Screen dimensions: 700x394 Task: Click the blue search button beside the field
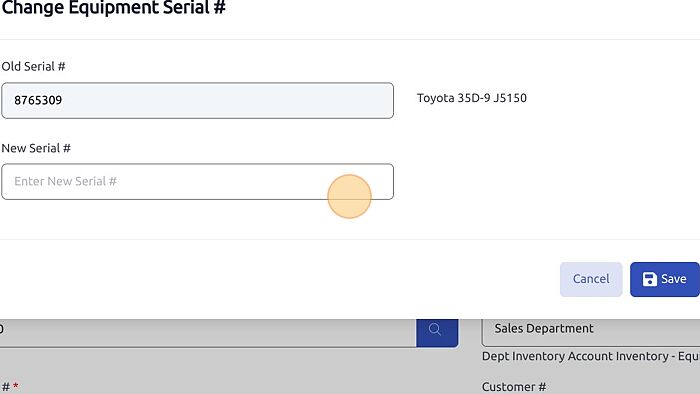pyautogui.click(x=437, y=333)
